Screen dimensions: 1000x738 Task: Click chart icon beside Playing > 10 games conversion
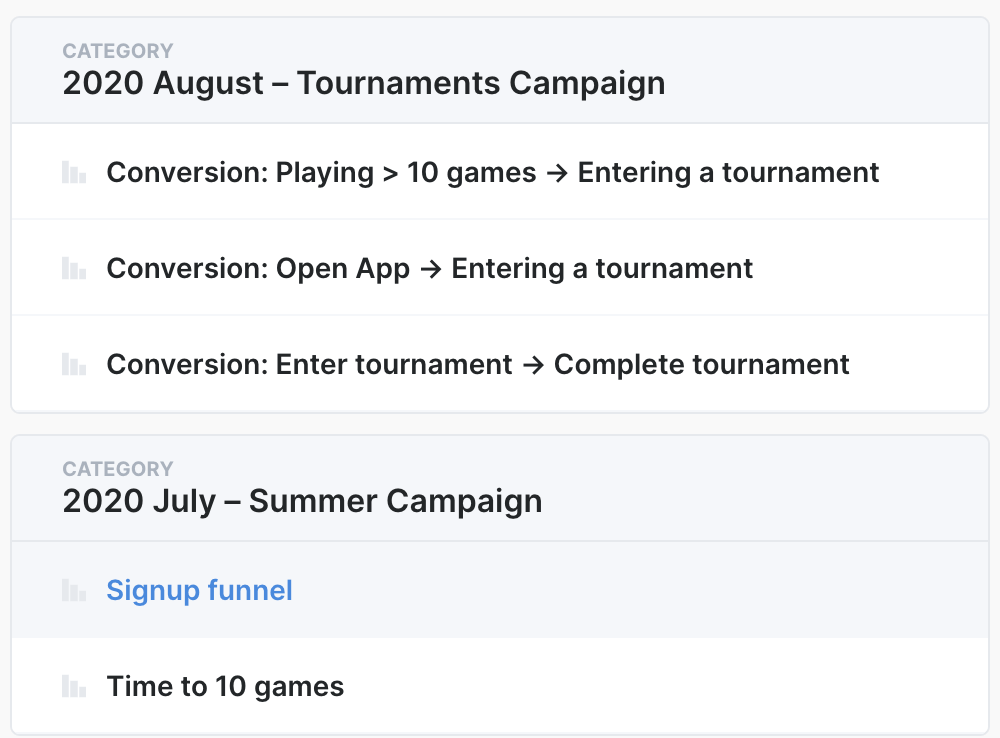[x=74, y=173]
